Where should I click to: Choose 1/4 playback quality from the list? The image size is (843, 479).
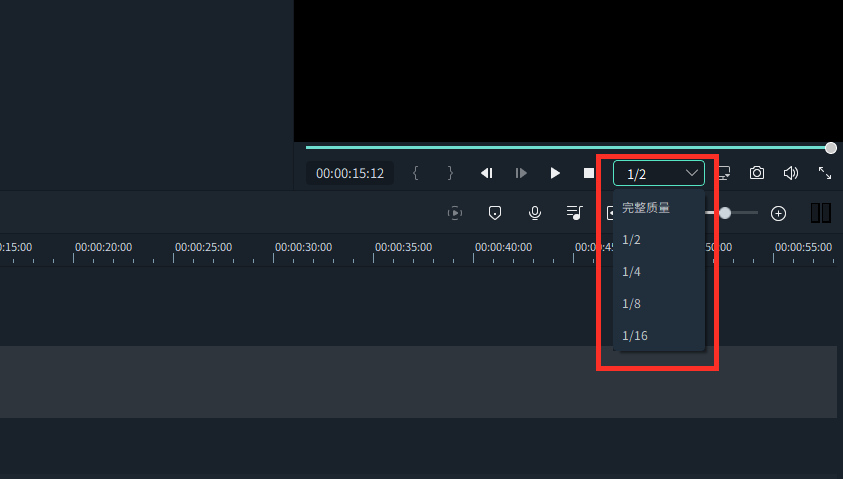click(632, 272)
